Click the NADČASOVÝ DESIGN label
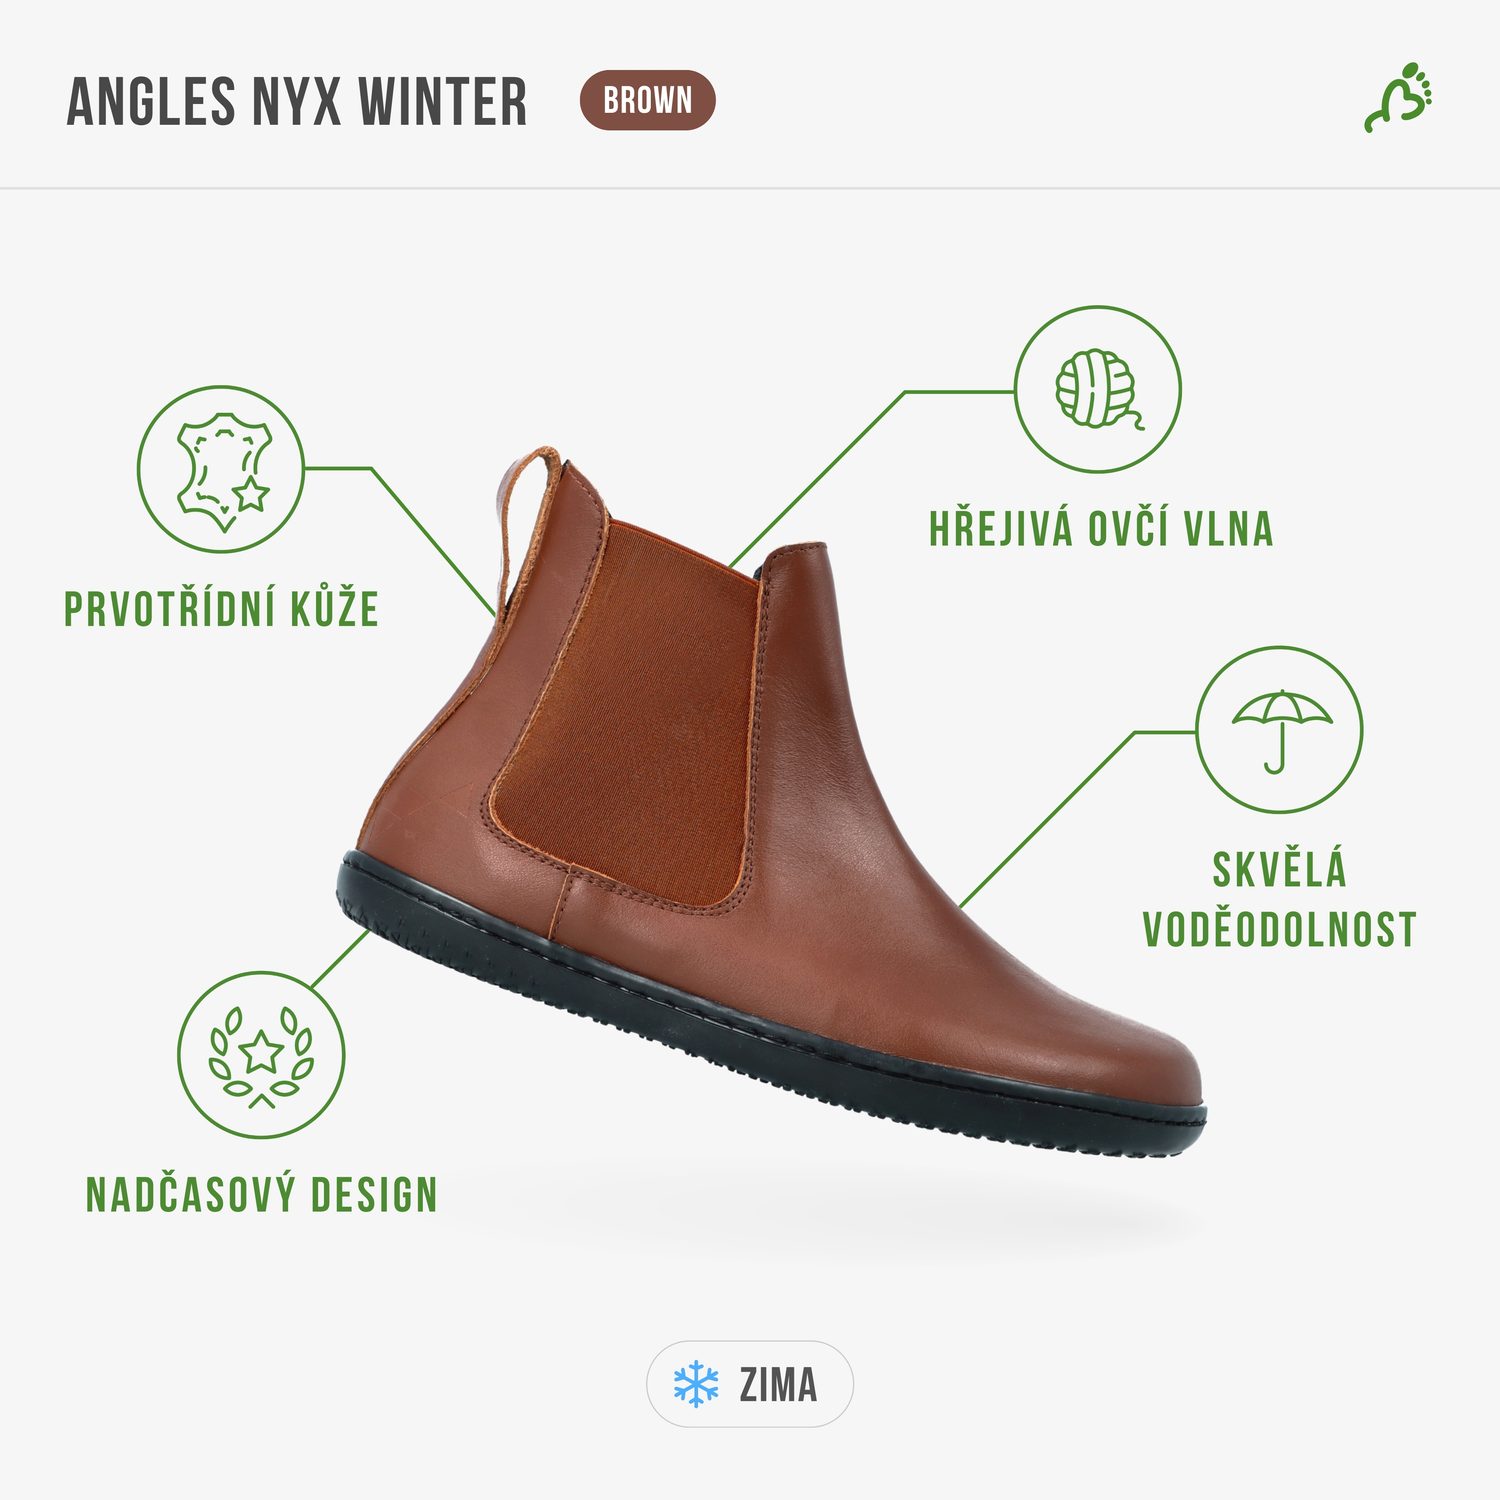The image size is (1500, 1500). [261, 1195]
